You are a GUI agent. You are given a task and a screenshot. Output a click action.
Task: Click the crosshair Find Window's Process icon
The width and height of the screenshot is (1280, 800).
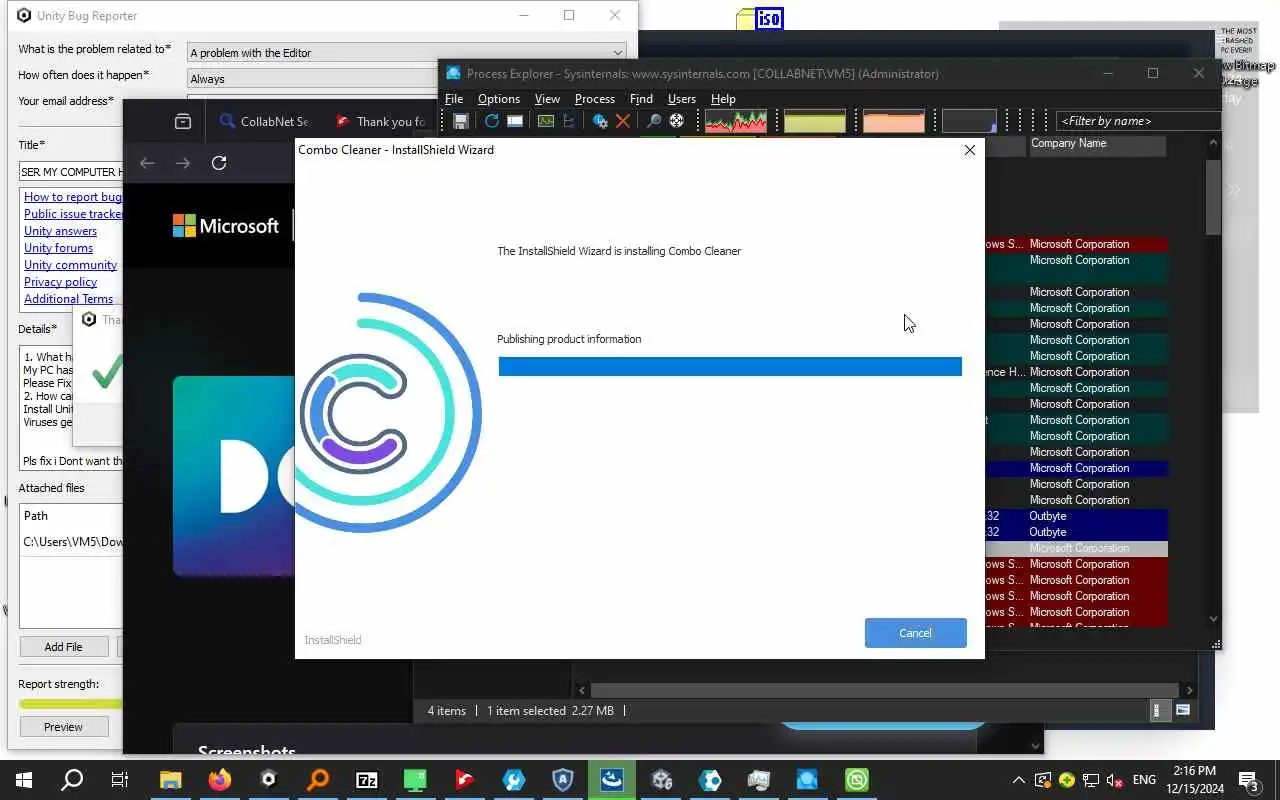677,121
